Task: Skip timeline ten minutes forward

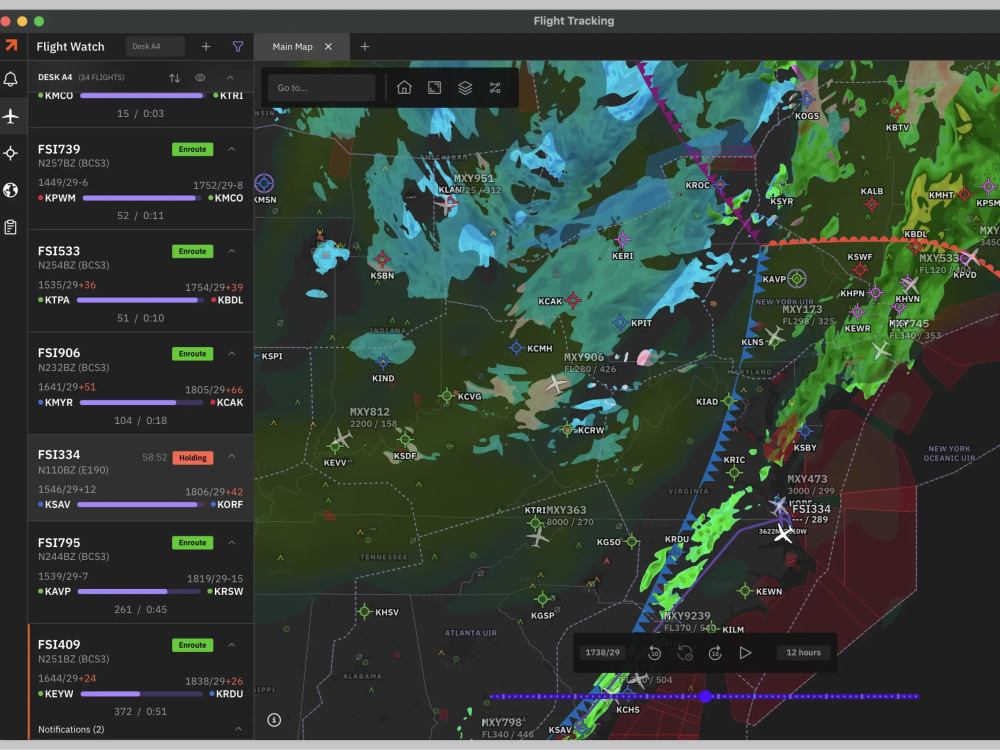Action: pos(715,653)
